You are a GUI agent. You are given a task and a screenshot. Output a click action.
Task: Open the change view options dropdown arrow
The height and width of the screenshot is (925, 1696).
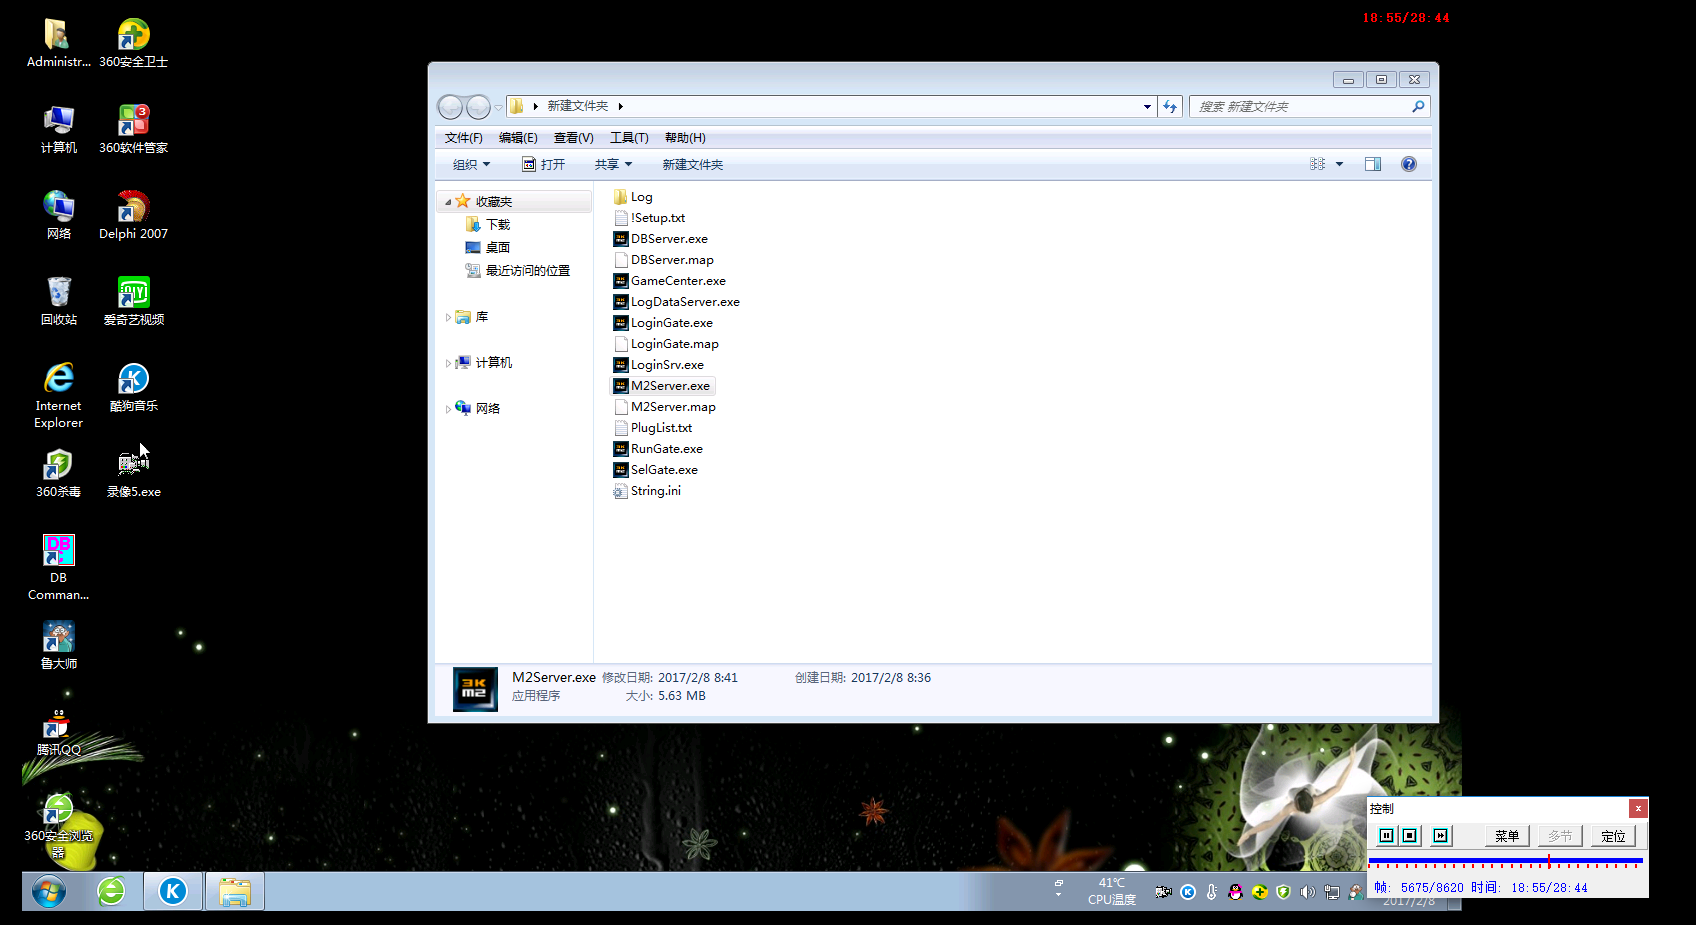click(1339, 165)
